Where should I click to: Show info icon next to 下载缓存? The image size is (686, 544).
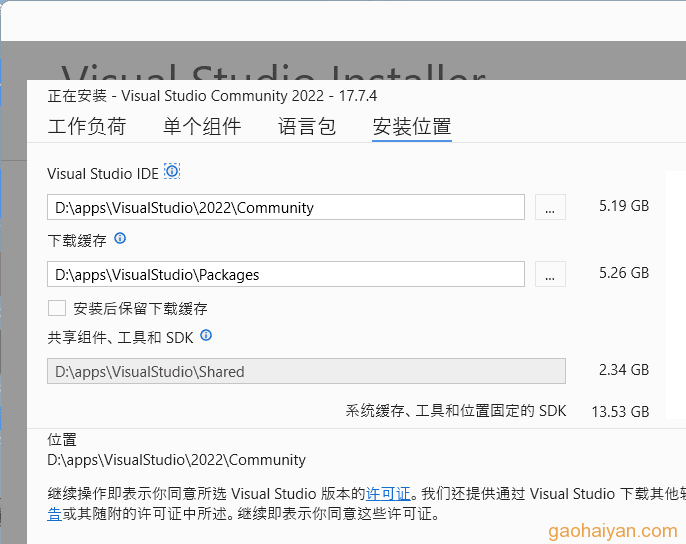coord(120,238)
